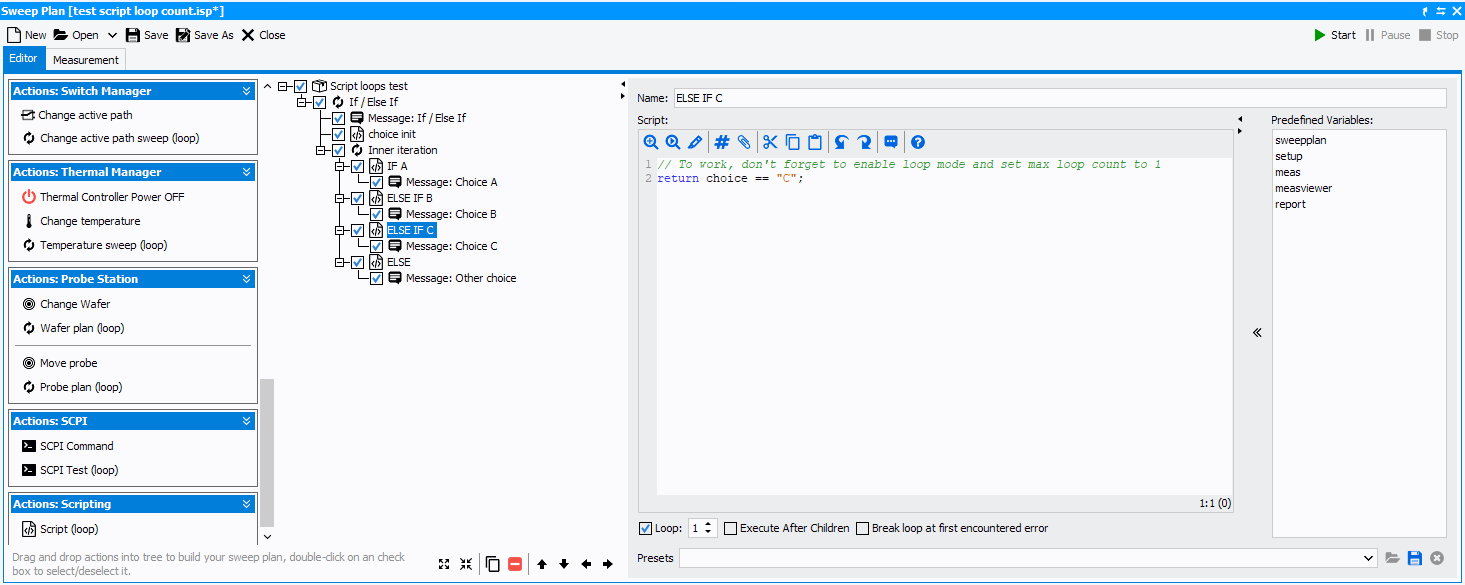Image resolution: width=1465 pixels, height=585 pixels.
Task: Toggle checkbox for Script loops test node
Action: point(301,86)
